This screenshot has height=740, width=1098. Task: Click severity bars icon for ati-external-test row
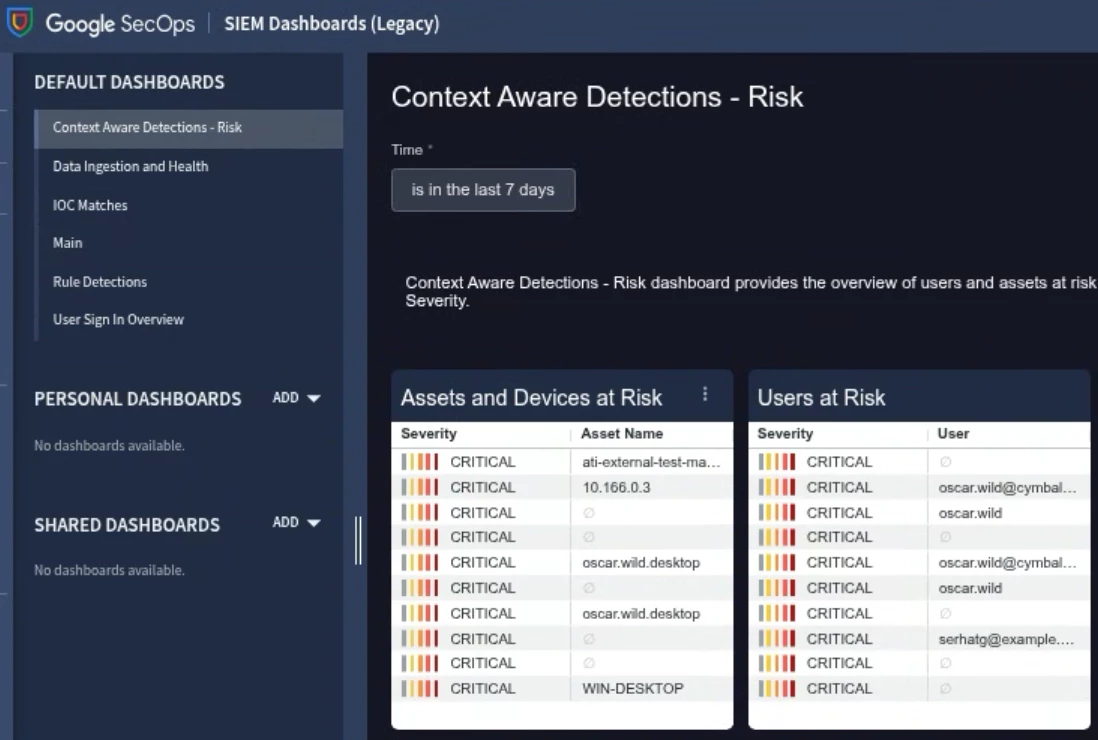tap(420, 462)
